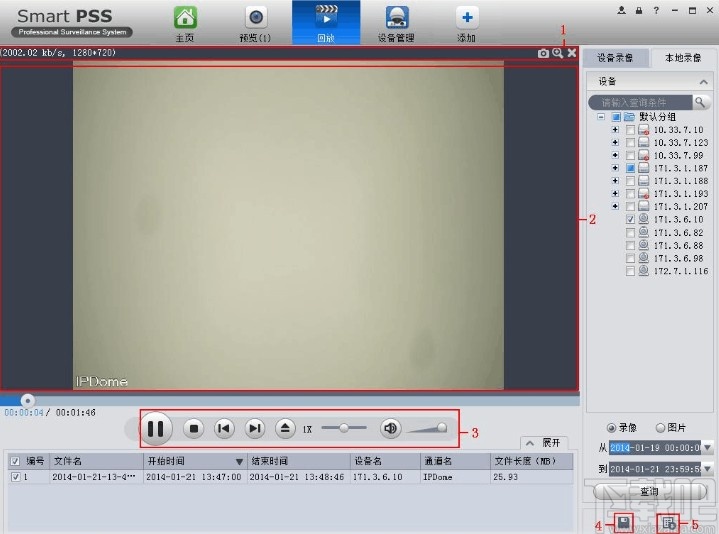Check the box for device 10.33.7.123
719x534 pixels.
tap(631, 143)
